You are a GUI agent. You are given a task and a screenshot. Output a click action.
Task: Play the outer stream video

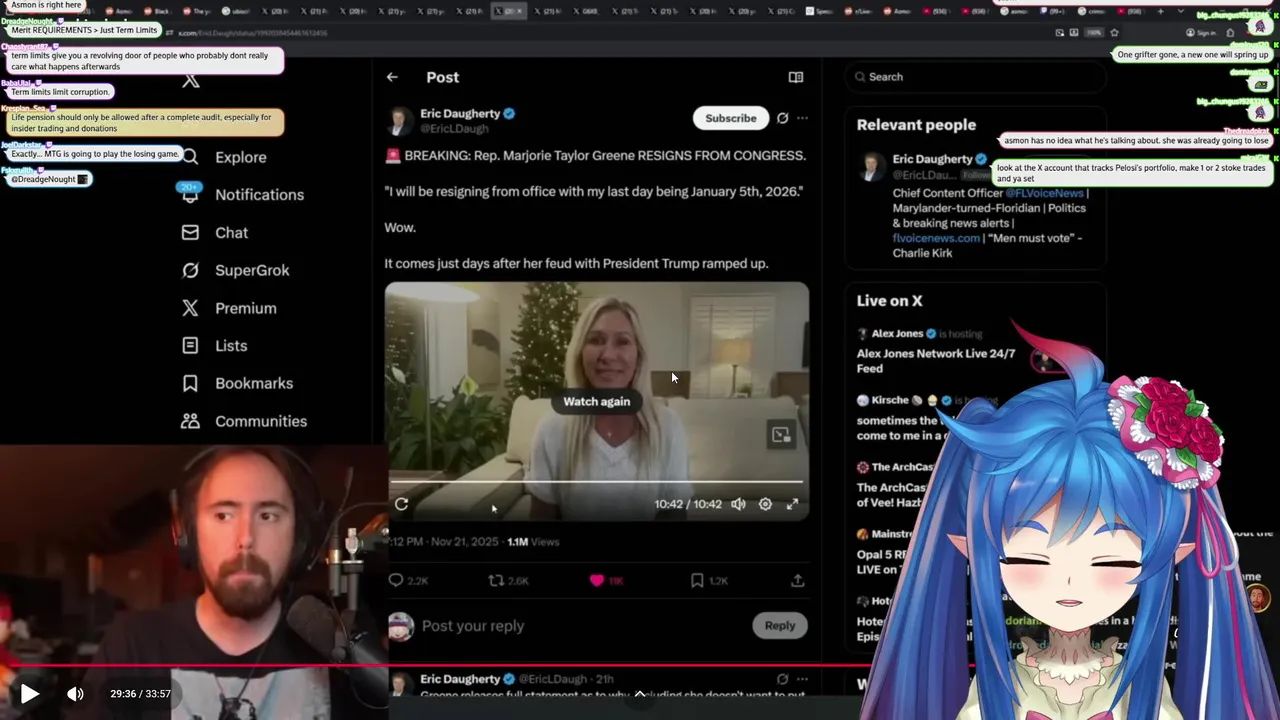pos(30,693)
